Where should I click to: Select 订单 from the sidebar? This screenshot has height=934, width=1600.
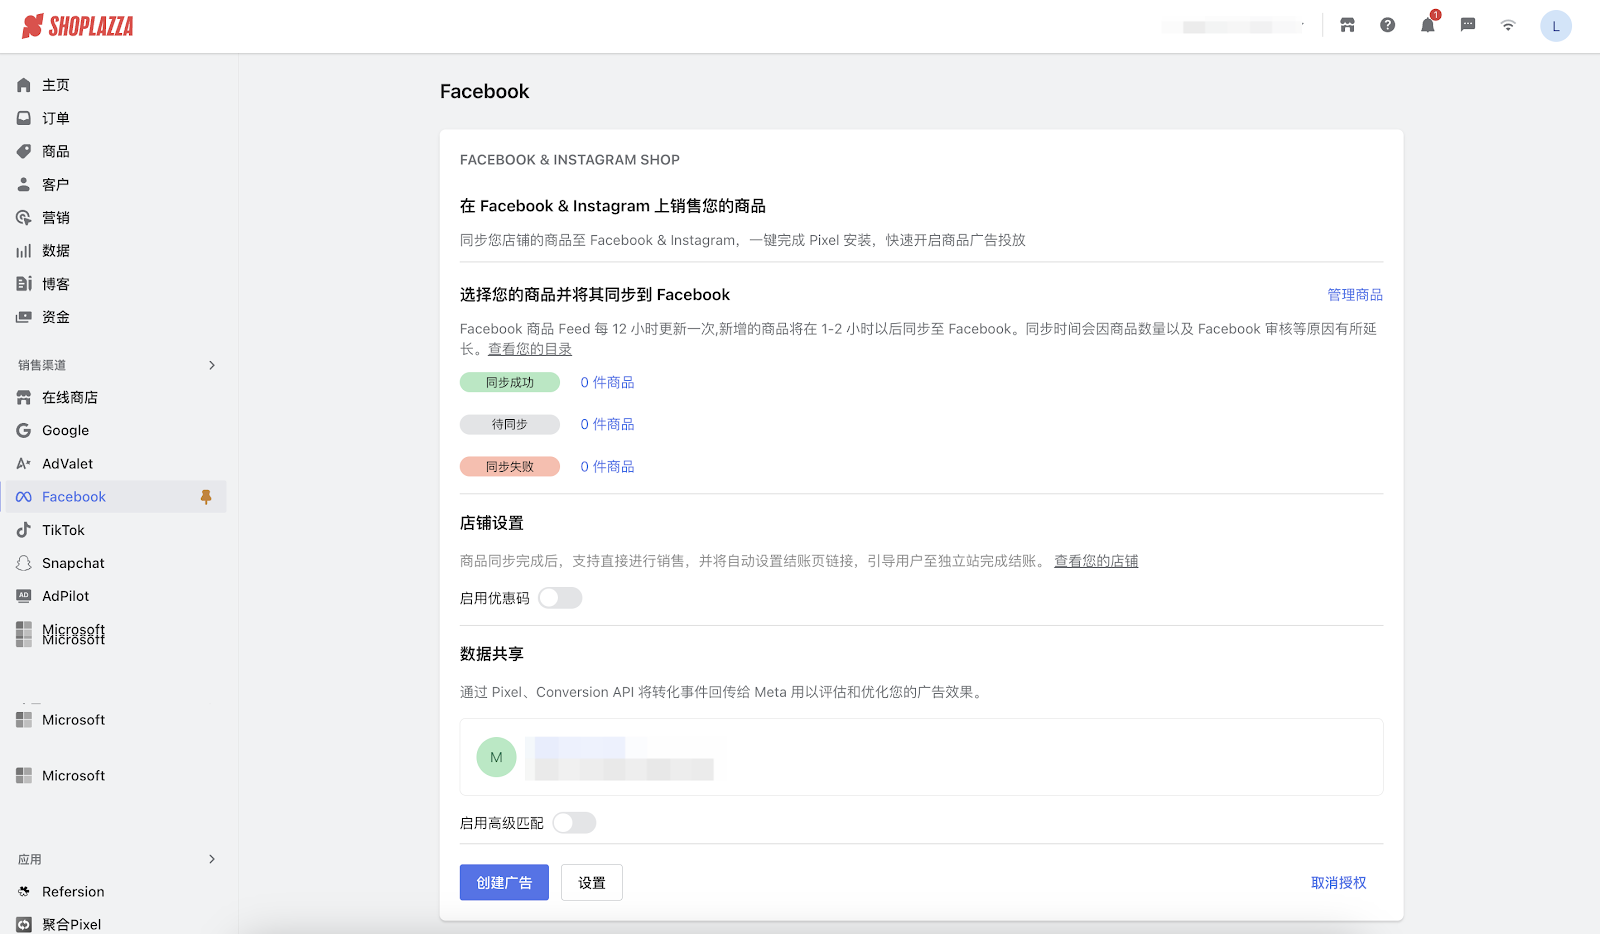(x=56, y=118)
